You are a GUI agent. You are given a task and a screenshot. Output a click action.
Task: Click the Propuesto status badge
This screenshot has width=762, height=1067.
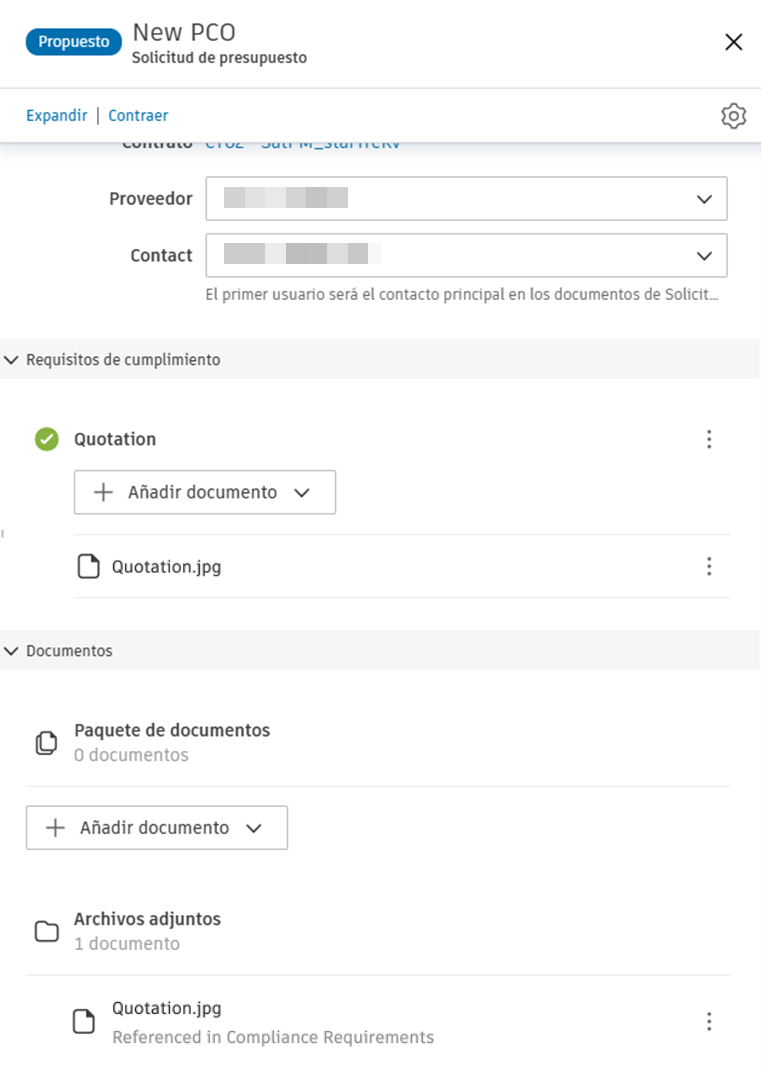click(x=73, y=41)
